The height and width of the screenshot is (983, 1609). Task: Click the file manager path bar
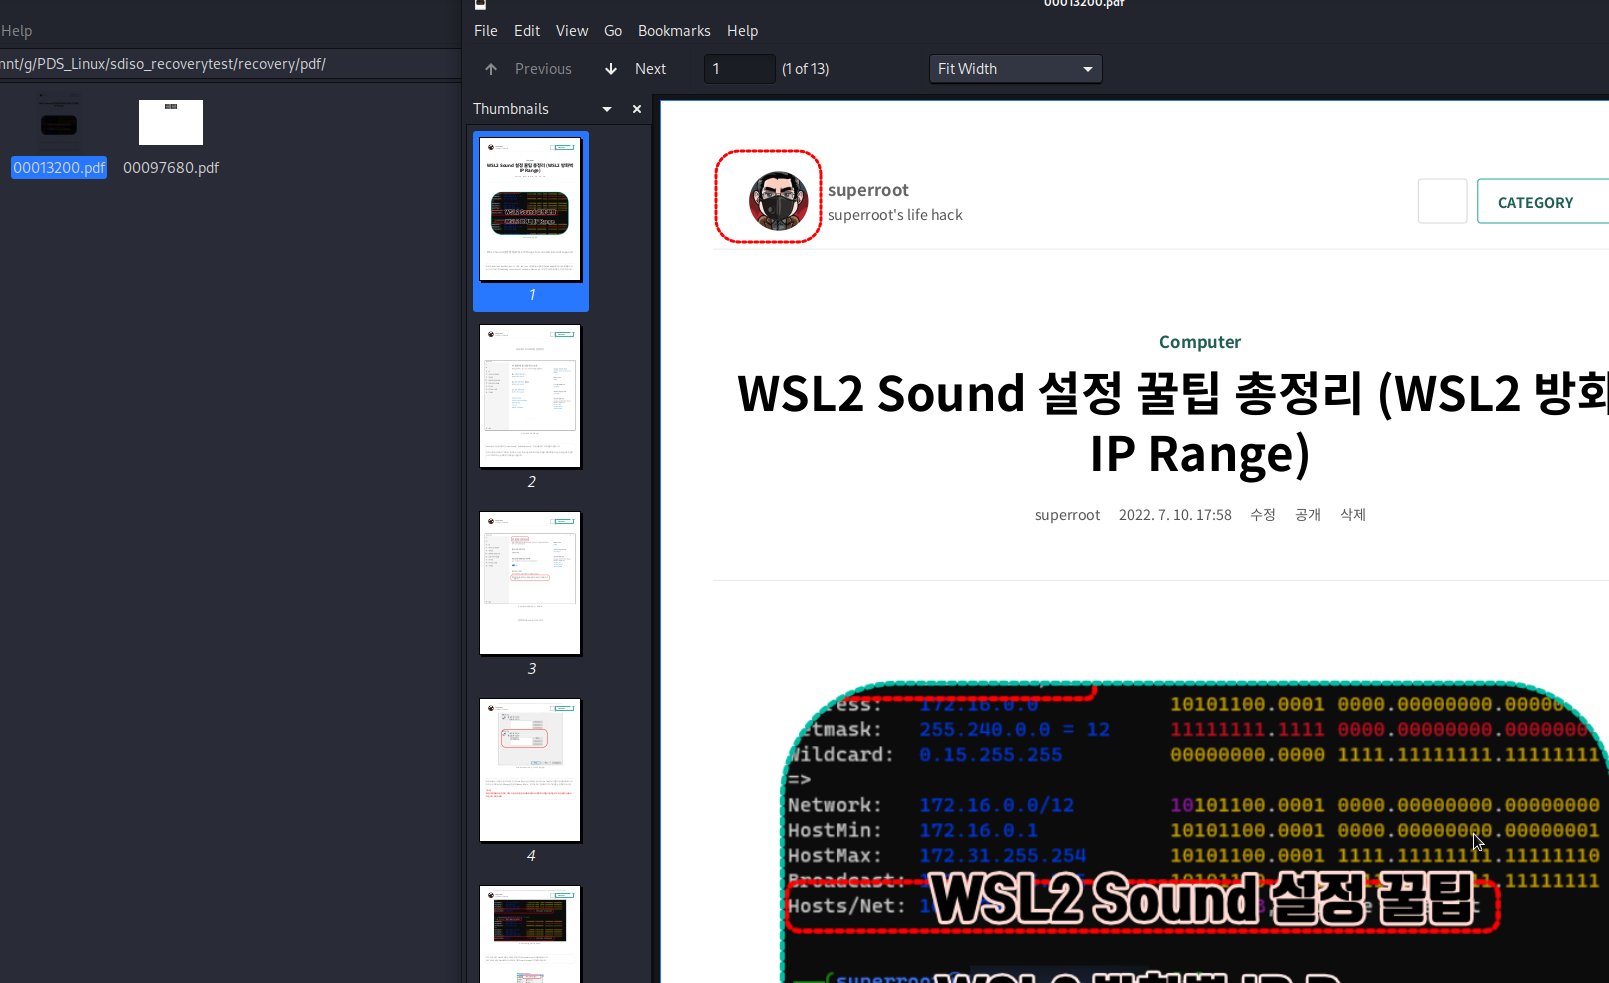[230, 64]
